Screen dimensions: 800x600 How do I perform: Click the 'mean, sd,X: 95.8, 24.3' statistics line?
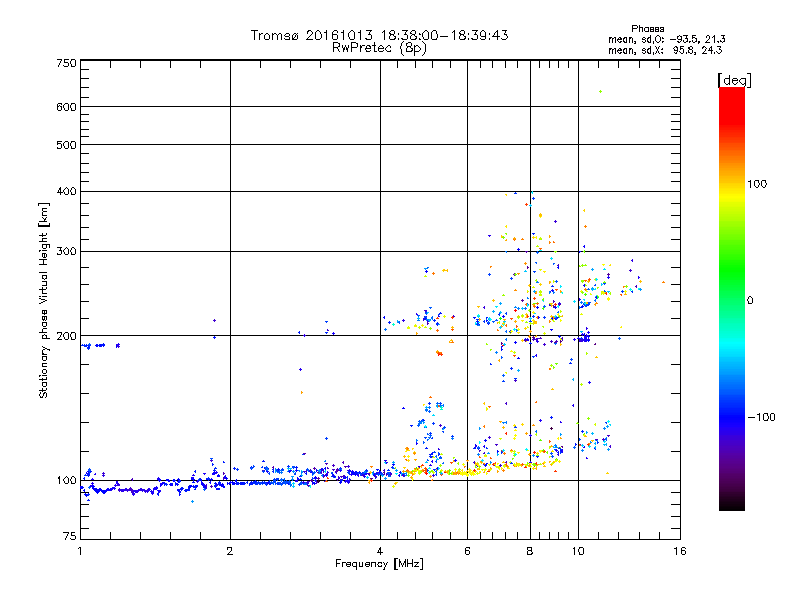coord(665,50)
